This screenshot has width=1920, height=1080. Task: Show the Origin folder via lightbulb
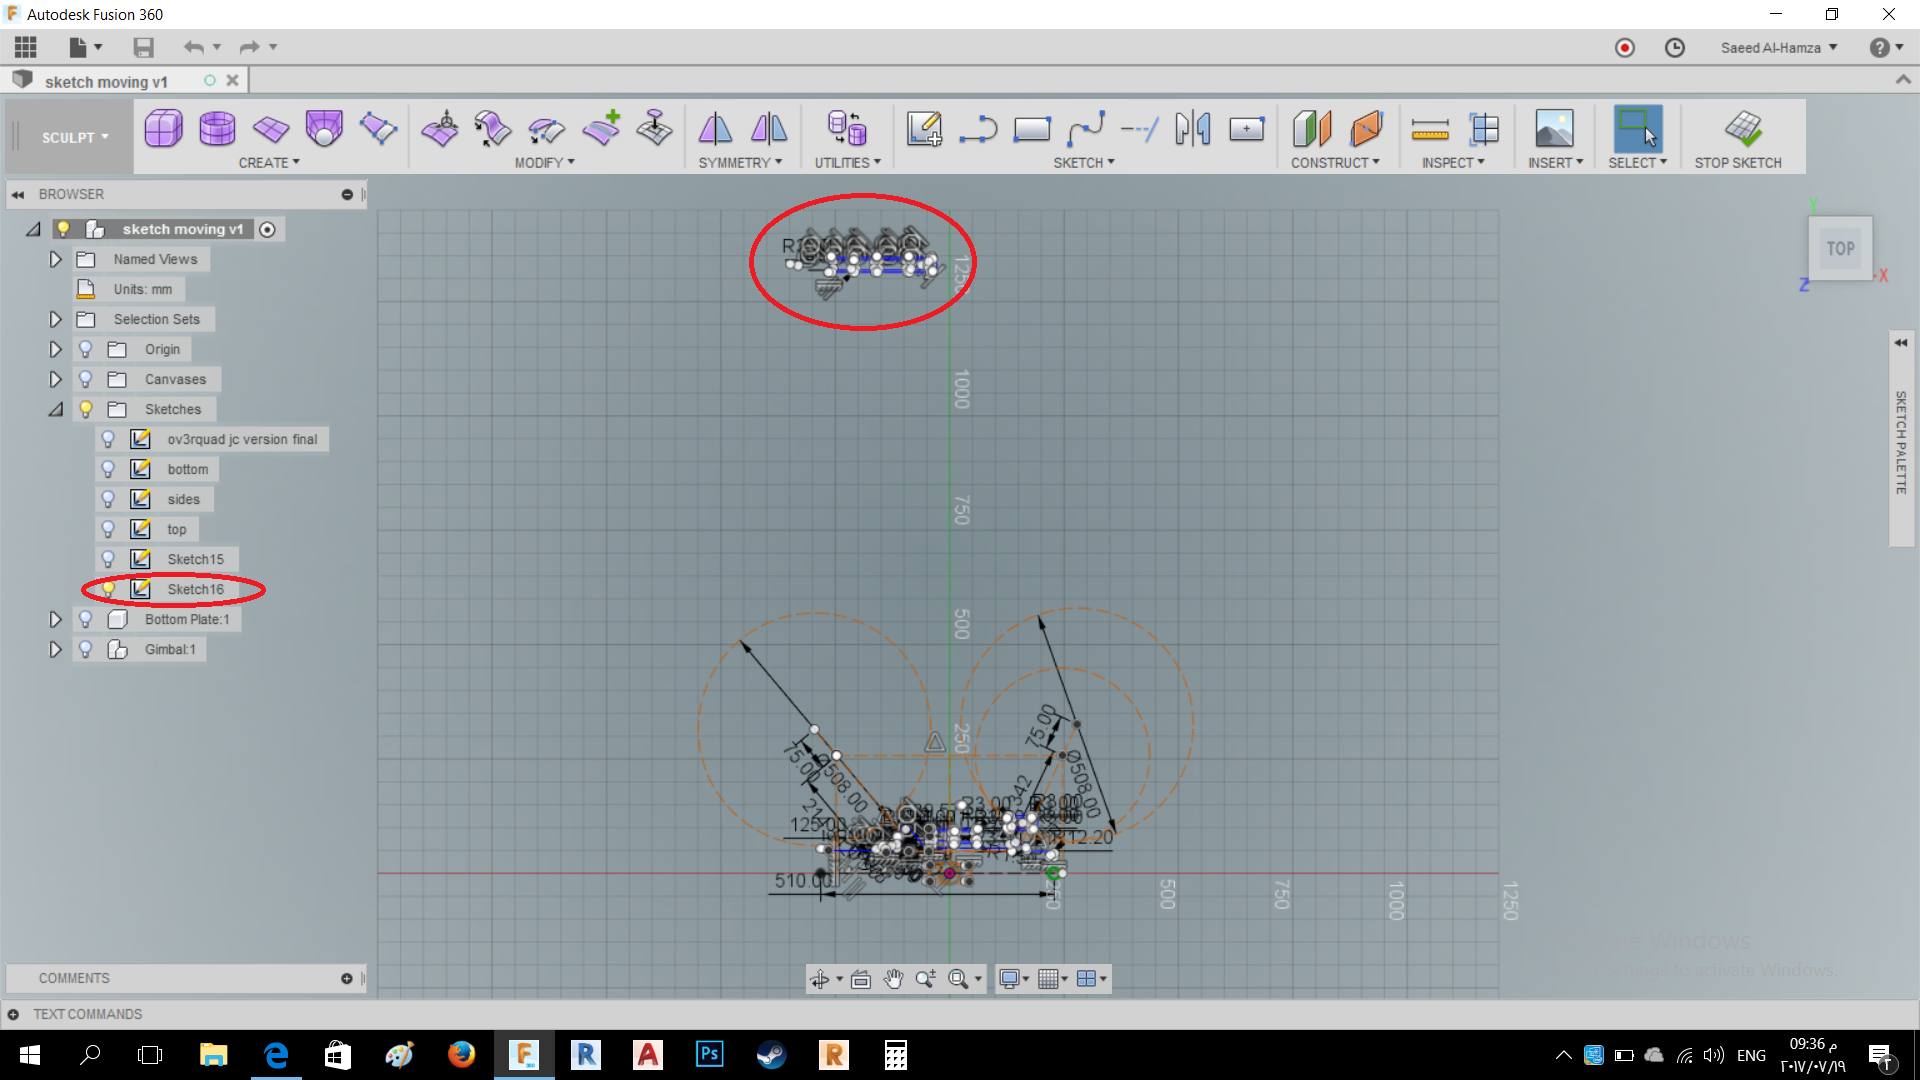(86, 349)
